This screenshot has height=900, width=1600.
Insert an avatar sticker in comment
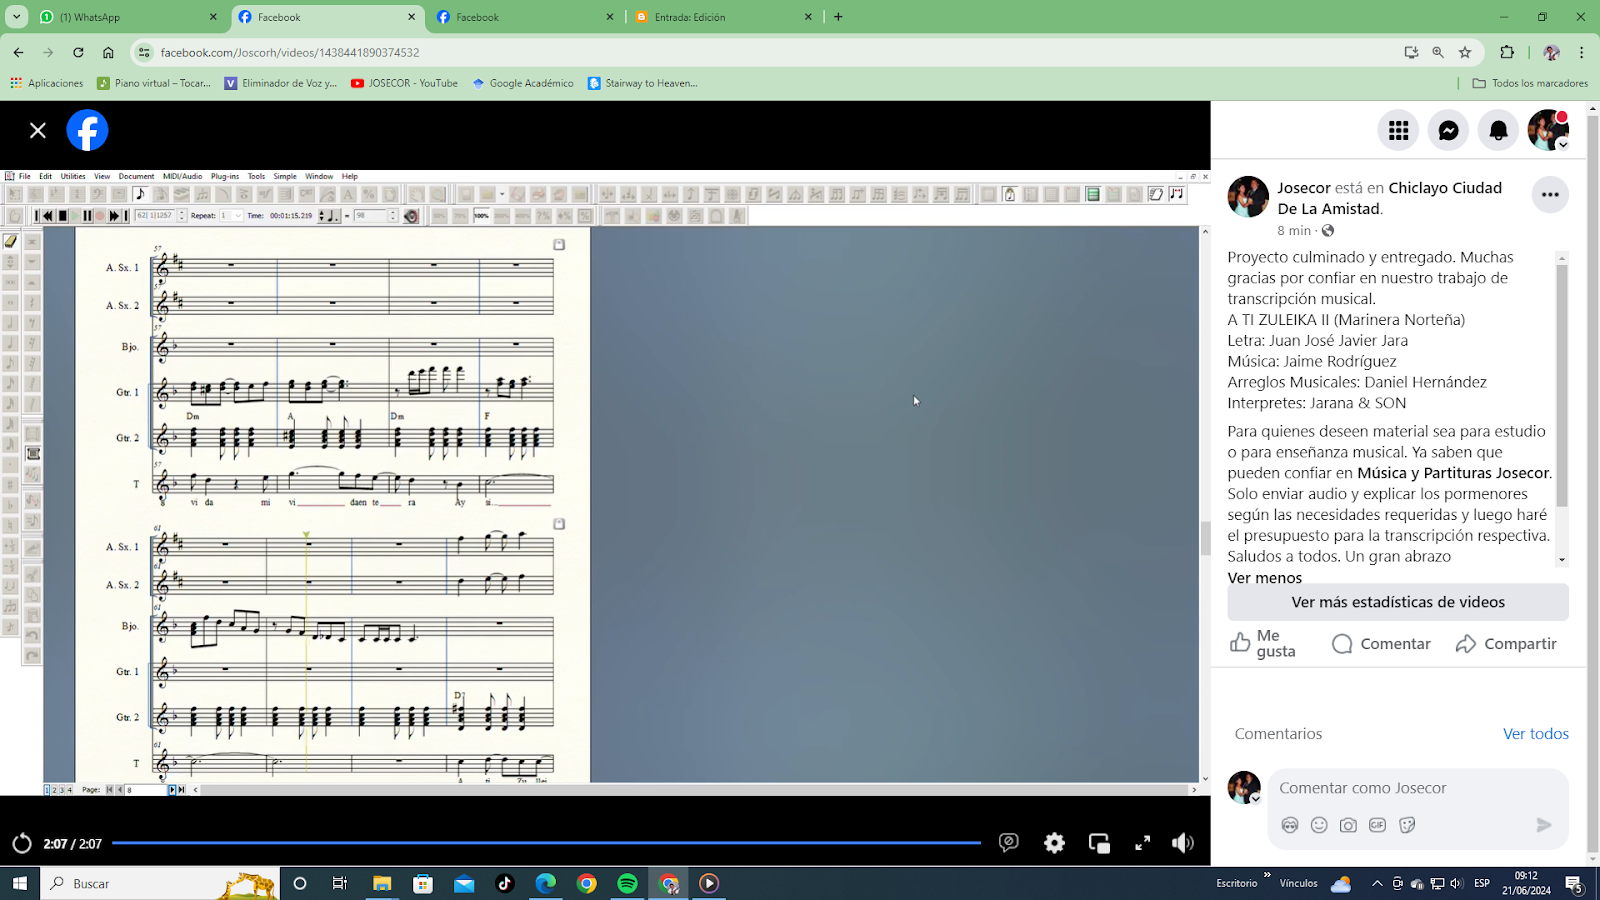1290,825
